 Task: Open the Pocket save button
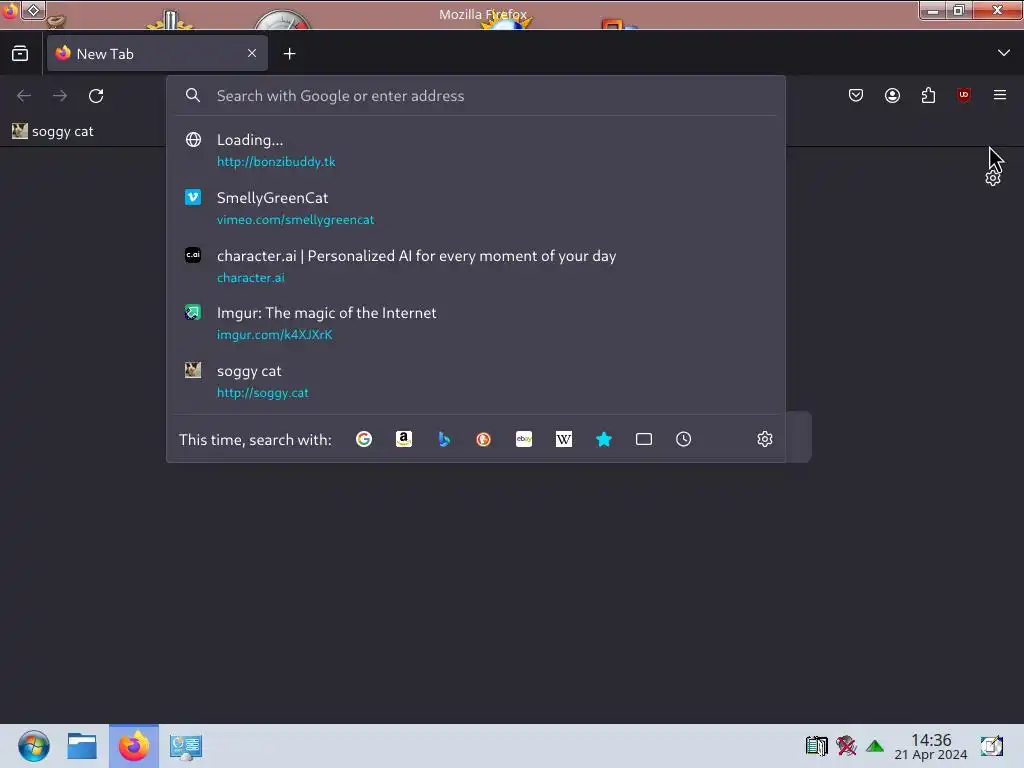click(x=856, y=95)
